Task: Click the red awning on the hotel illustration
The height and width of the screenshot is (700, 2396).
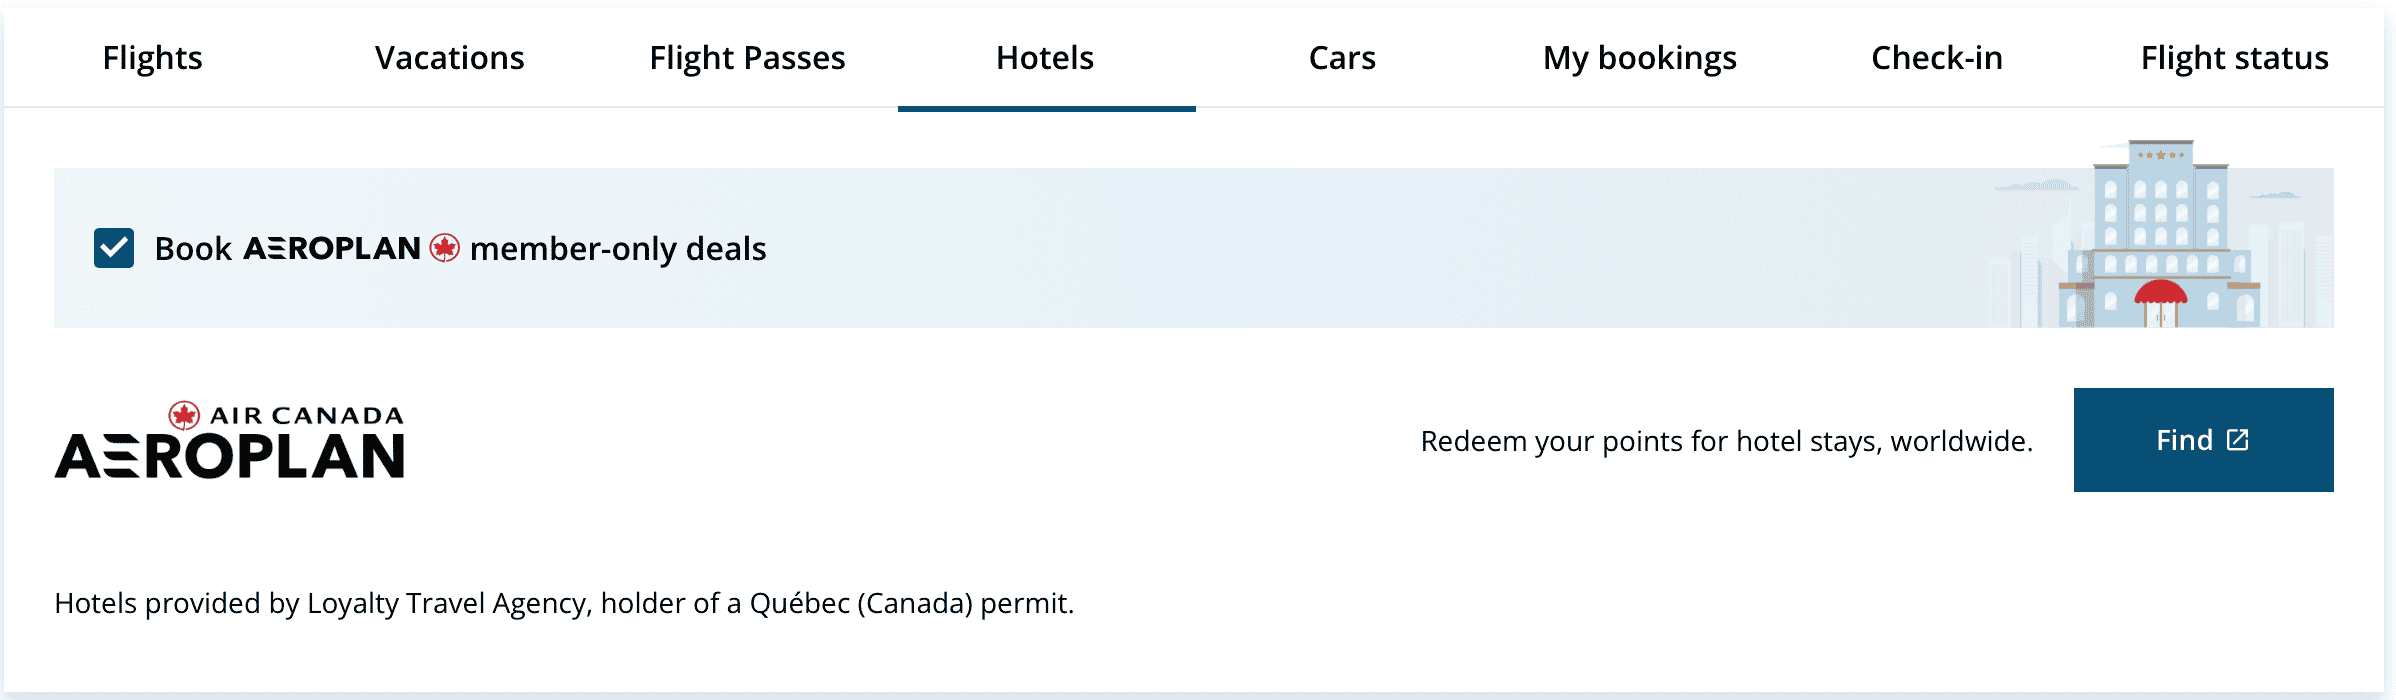Action: (2160, 292)
